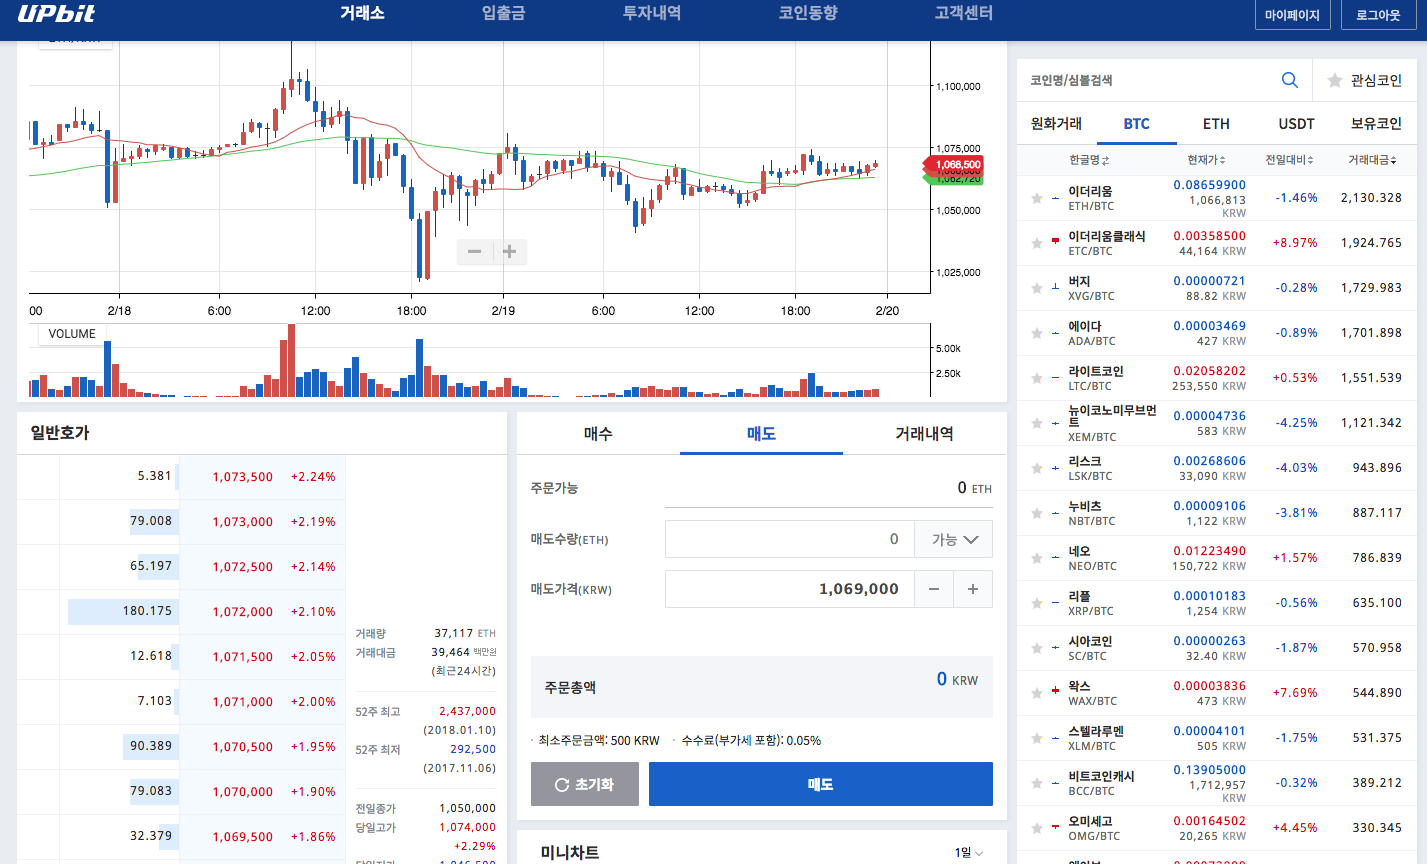Zoom out the chart with minus button

pos(474,251)
